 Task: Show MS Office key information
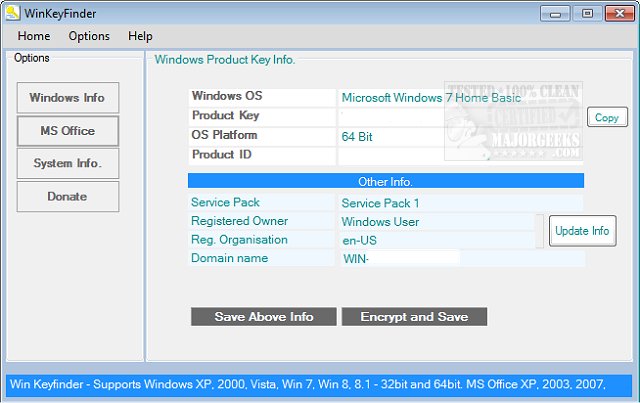[68, 131]
